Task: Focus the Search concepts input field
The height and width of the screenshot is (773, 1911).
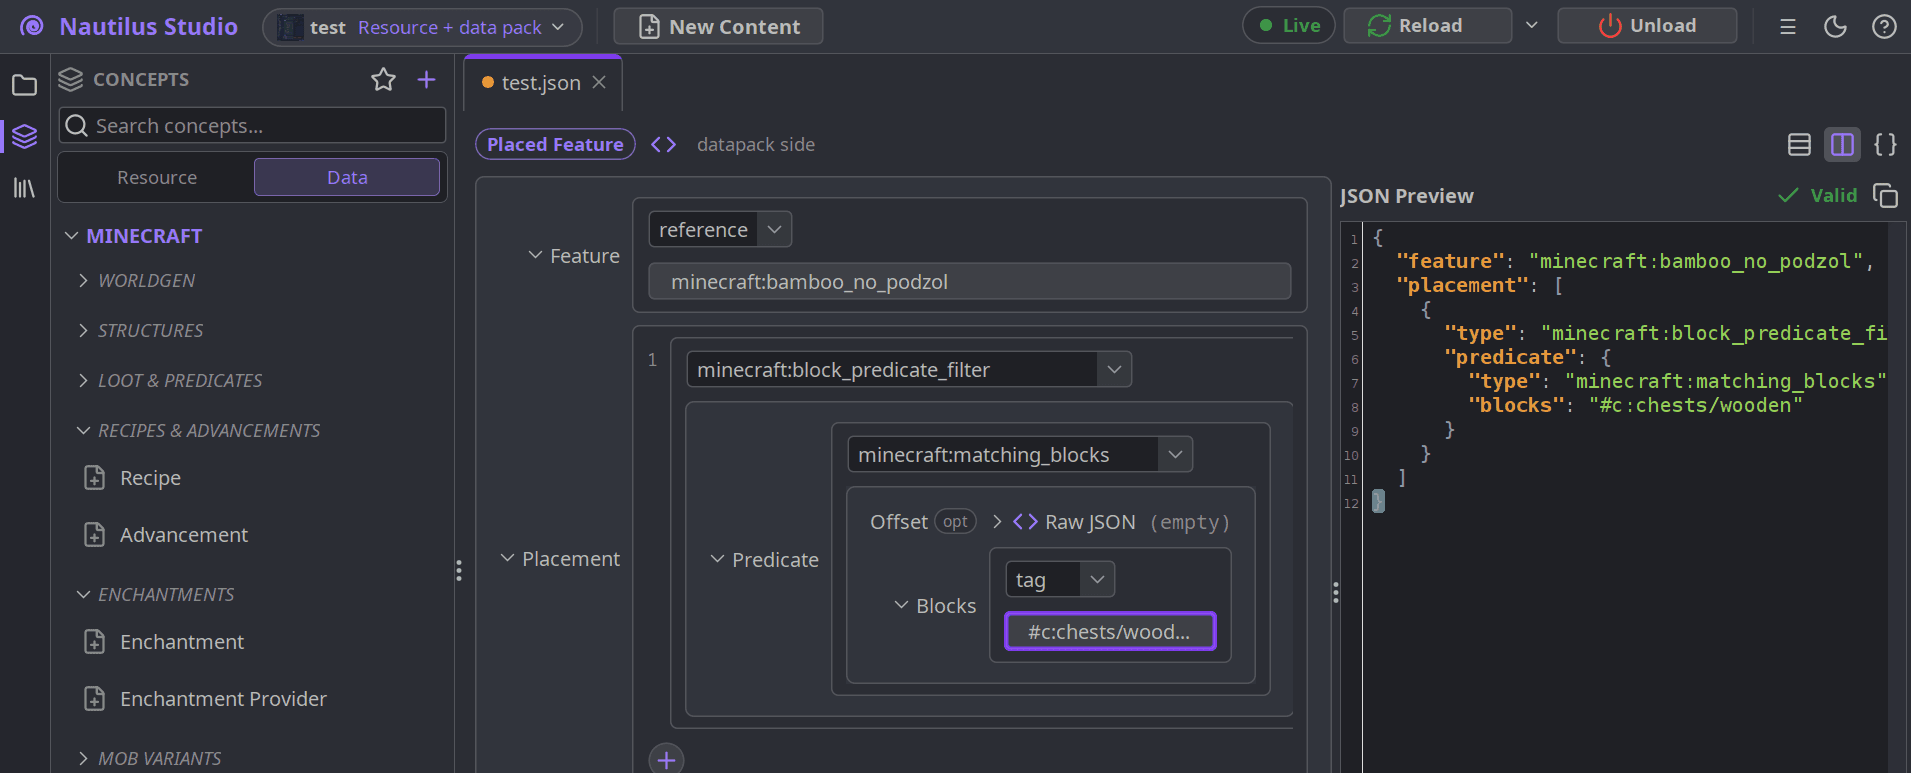Action: (252, 126)
